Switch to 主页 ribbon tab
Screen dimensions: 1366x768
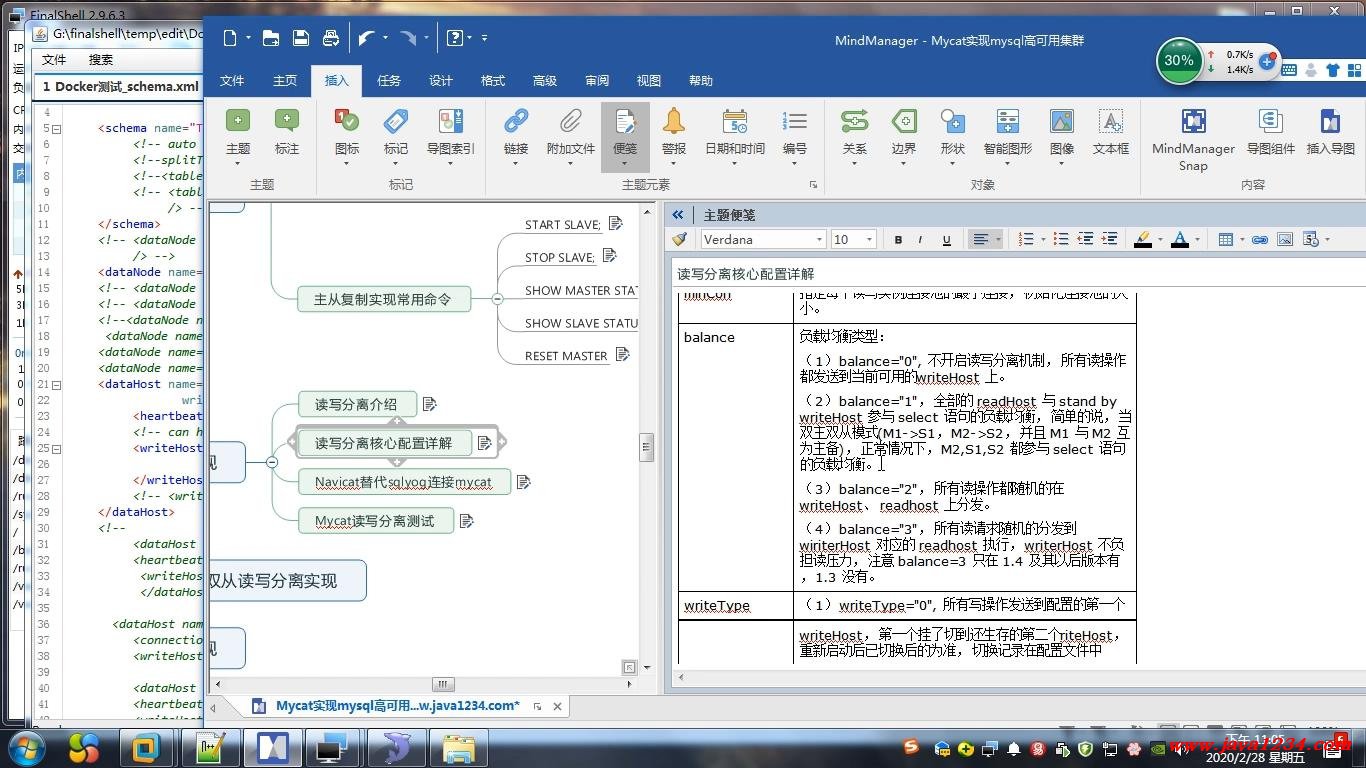285,81
